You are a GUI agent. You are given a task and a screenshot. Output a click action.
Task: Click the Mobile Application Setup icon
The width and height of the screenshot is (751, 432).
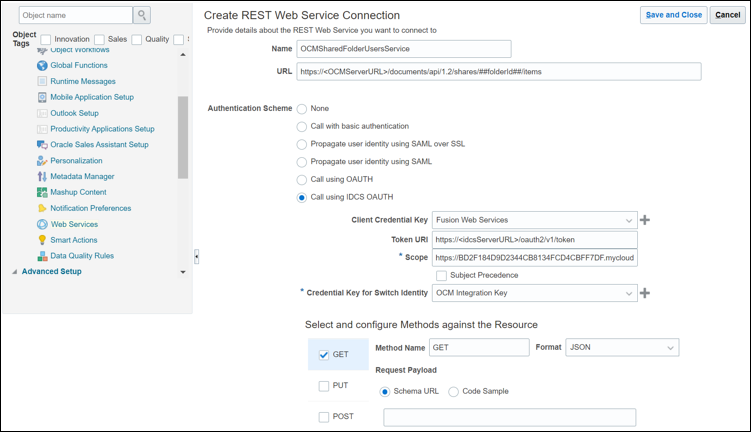[42, 97]
